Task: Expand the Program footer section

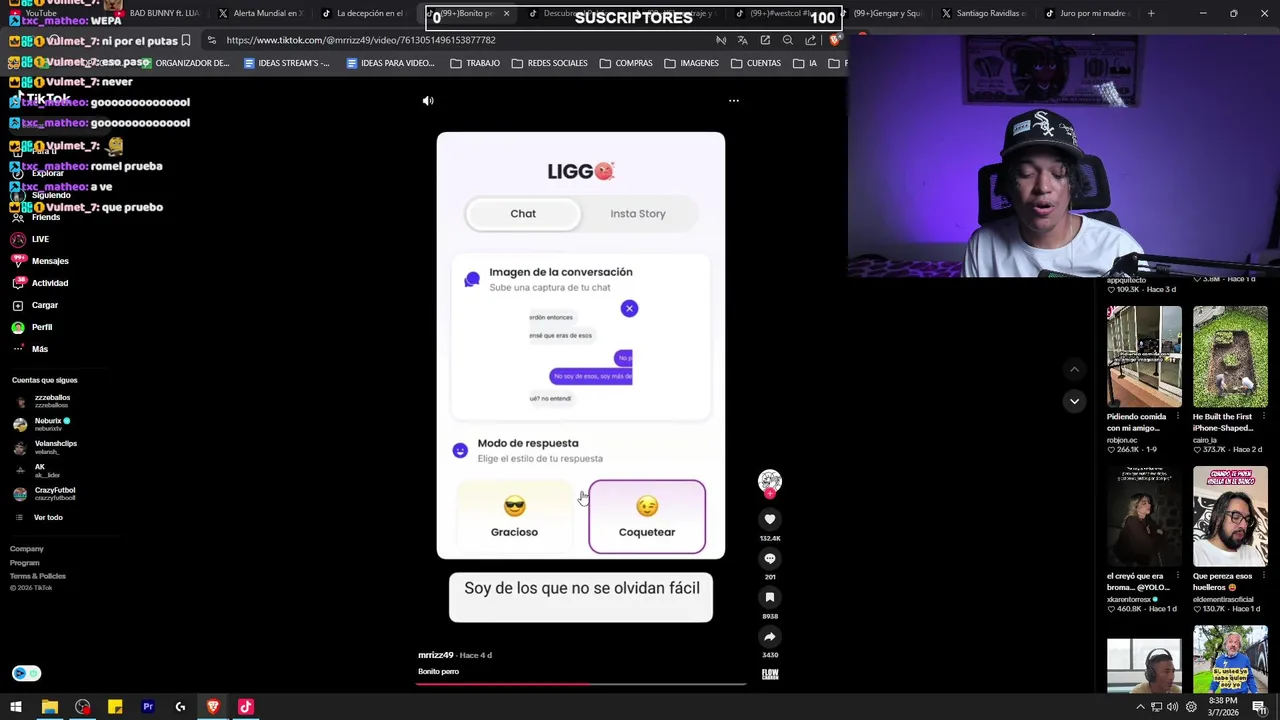Action: pyautogui.click(x=25, y=563)
